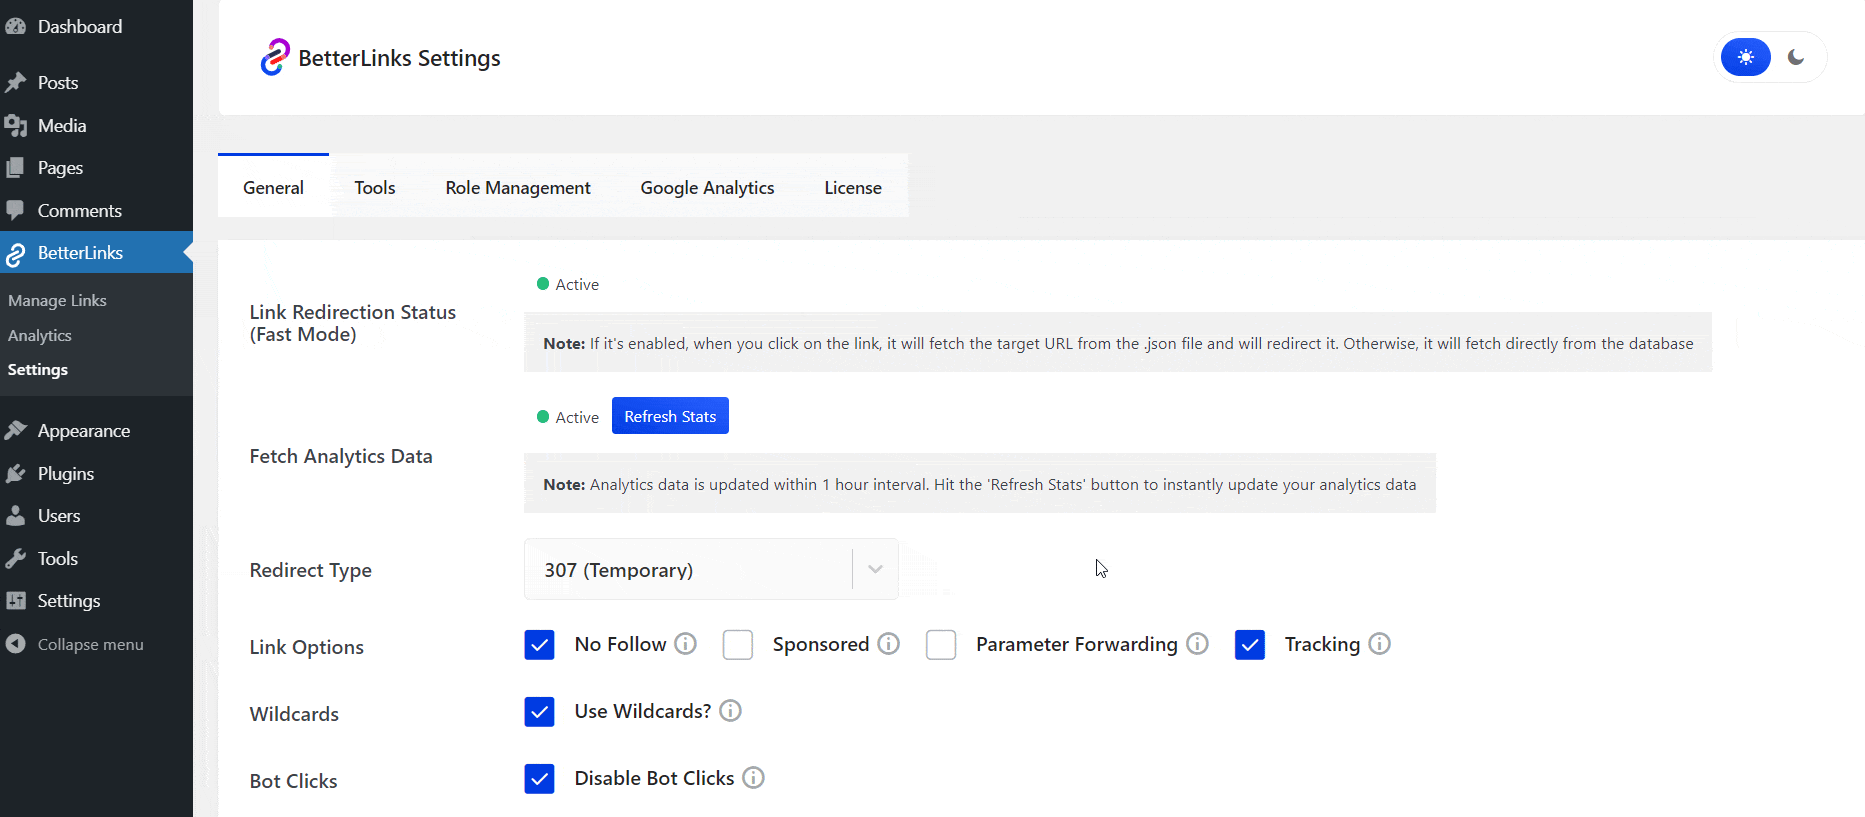Viewport: 1865px width, 817px height.
Task: Click the Link Redirection Status (Fast Mode) label
Action: tap(353, 323)
